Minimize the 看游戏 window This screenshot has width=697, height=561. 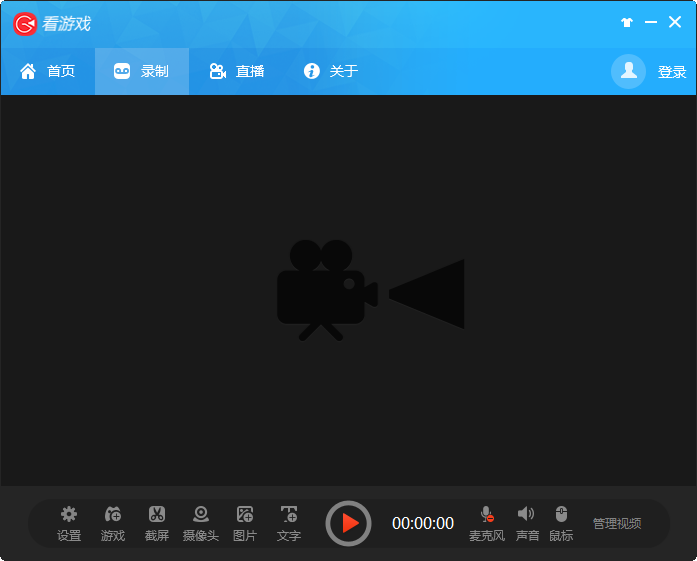[x=651, y=22]
